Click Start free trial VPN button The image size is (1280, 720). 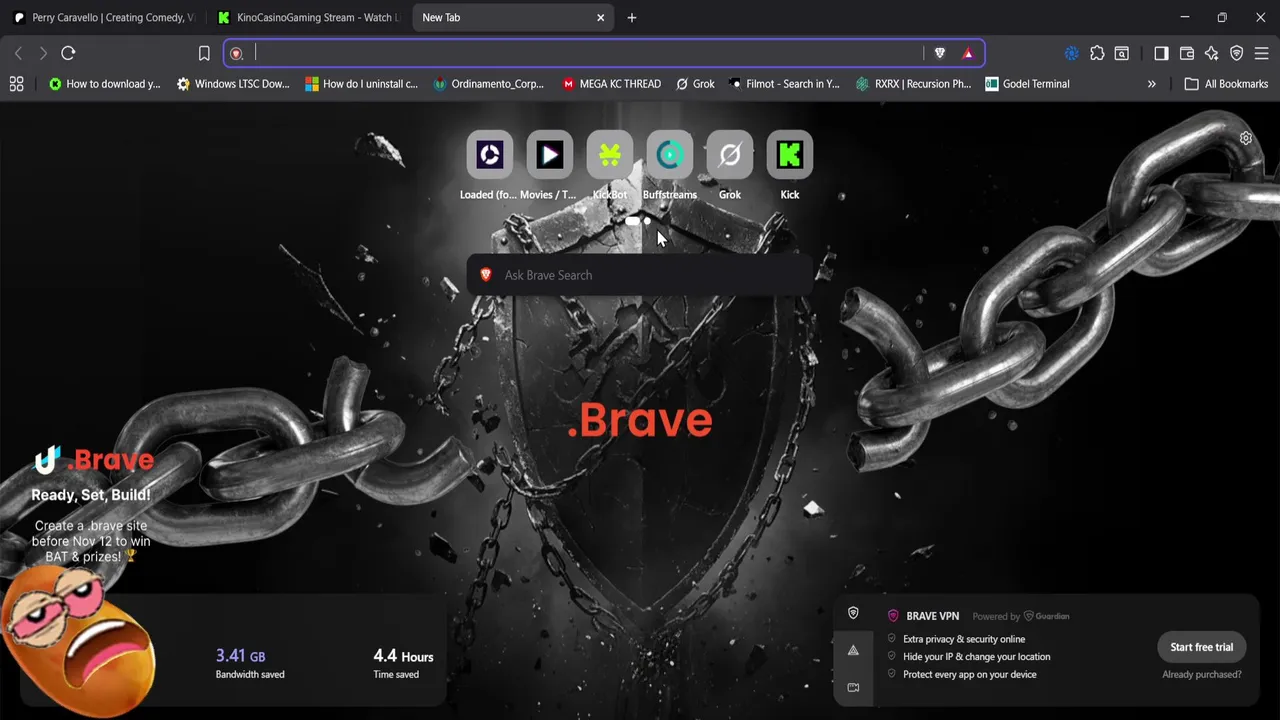[1202, 647]
